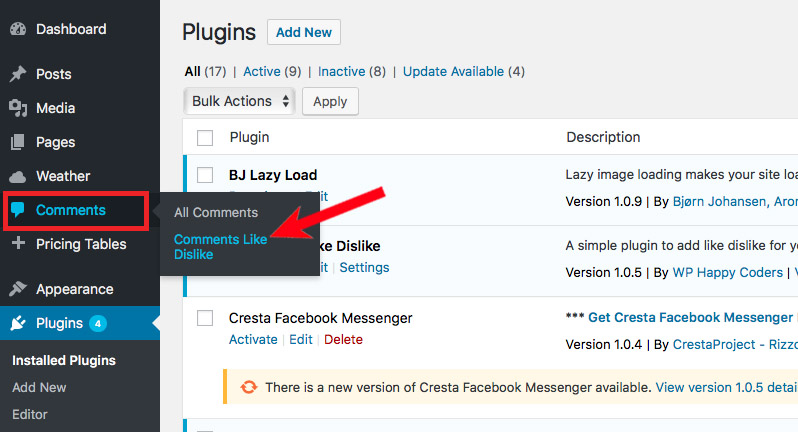Image resolution: width=798 pixels, height=432 pixels.
Task: Open Pricing Tables menu item
Action: (81, 244)
